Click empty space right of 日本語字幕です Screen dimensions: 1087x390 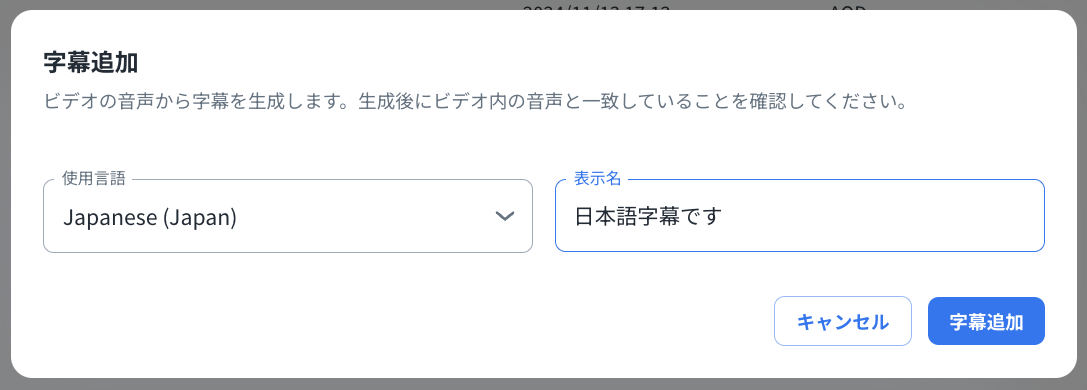pos(880,217)
